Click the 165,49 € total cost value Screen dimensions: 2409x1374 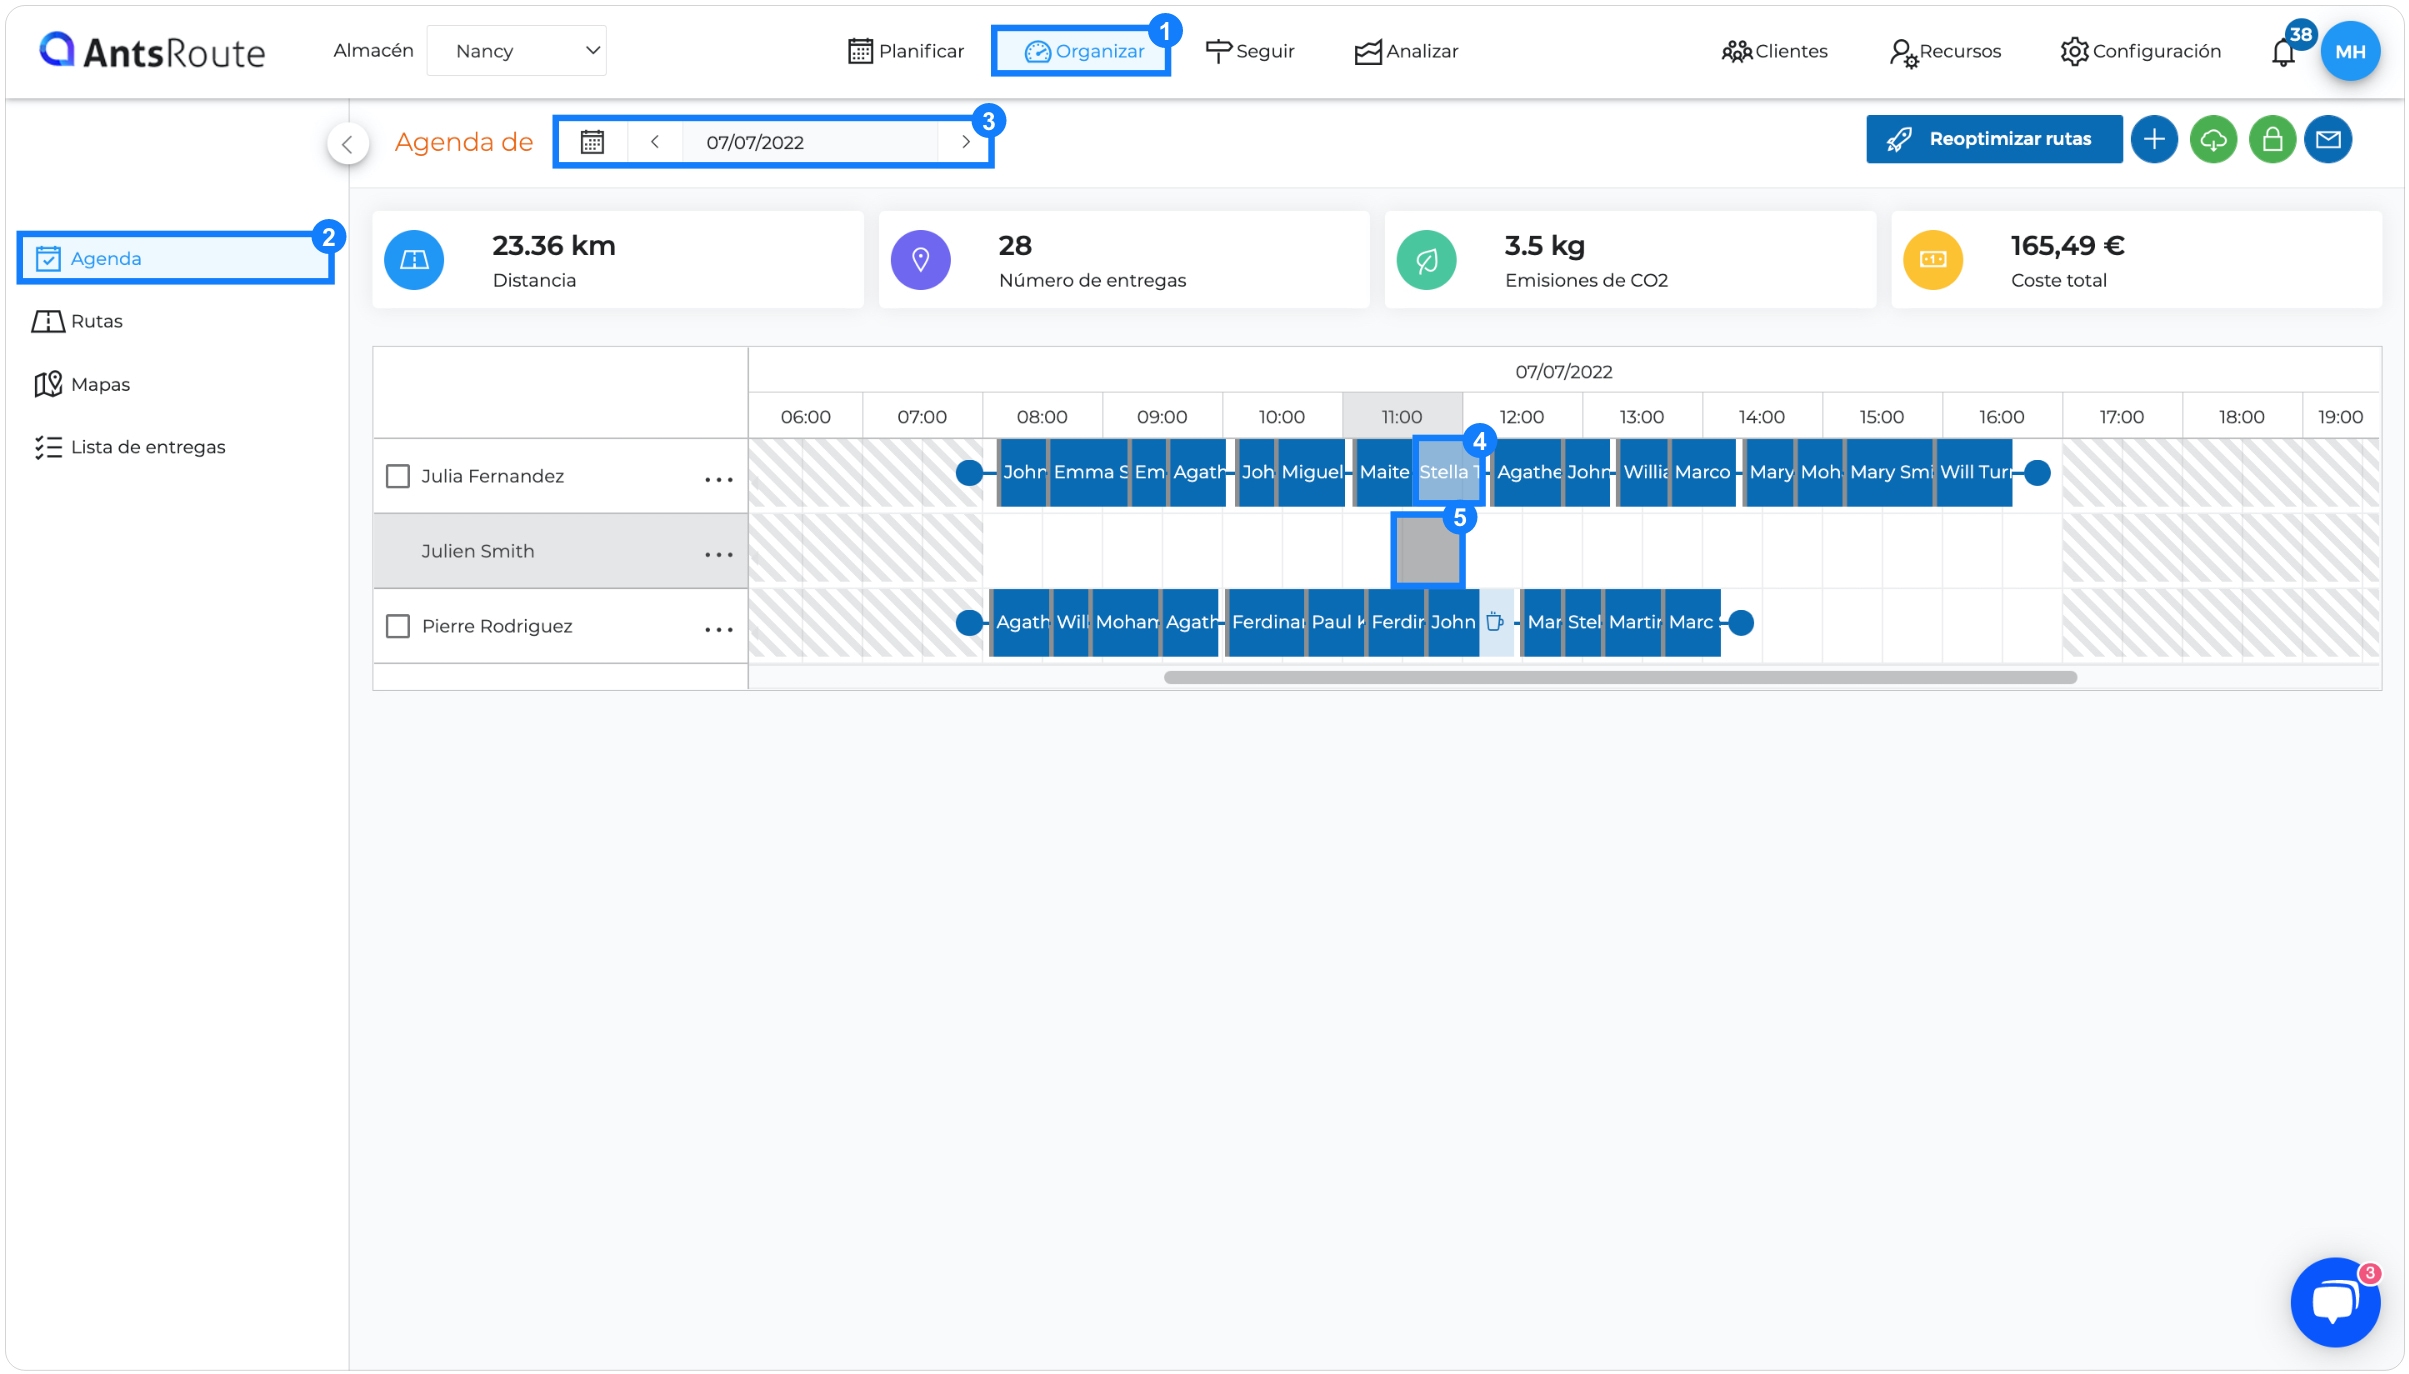pos(2067,245)
